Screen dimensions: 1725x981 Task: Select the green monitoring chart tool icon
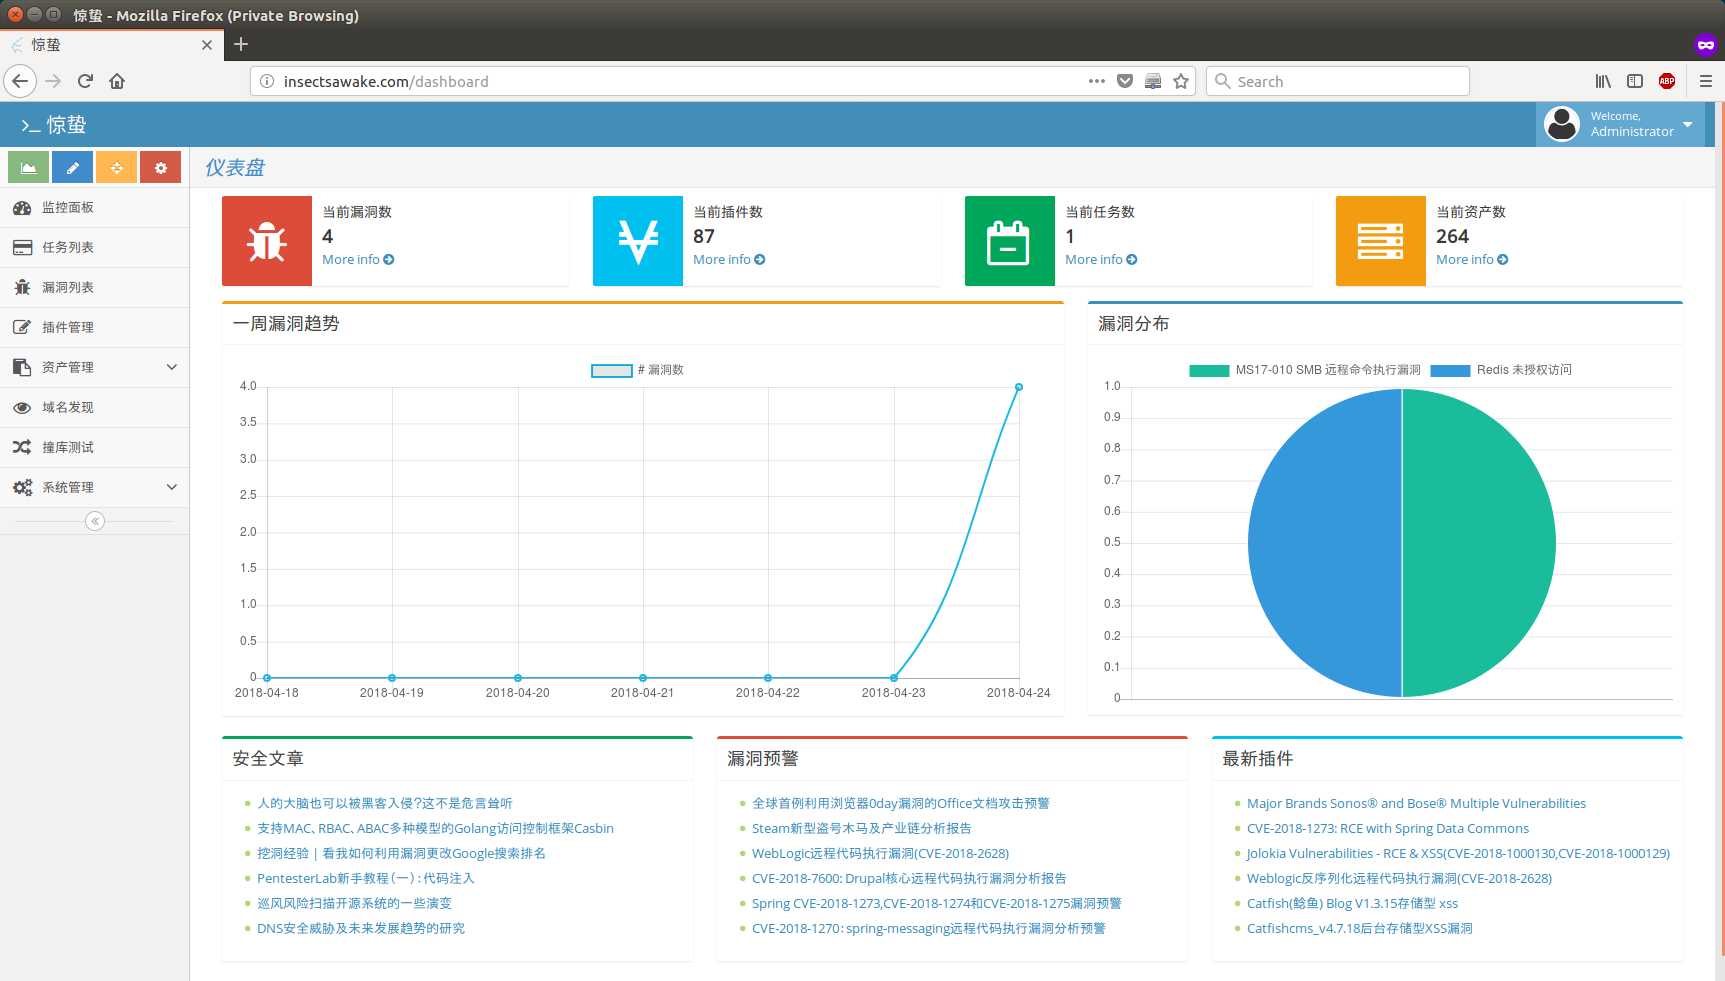pyautogui.click(x=27, y=166)
